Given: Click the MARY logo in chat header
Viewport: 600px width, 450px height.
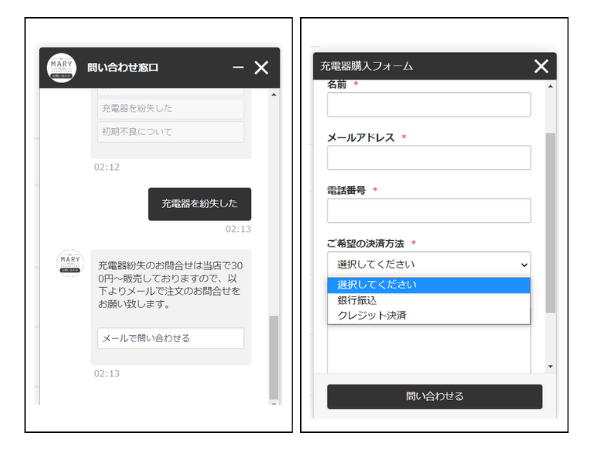Looking at the screenshot, I should tap(61, 68).
